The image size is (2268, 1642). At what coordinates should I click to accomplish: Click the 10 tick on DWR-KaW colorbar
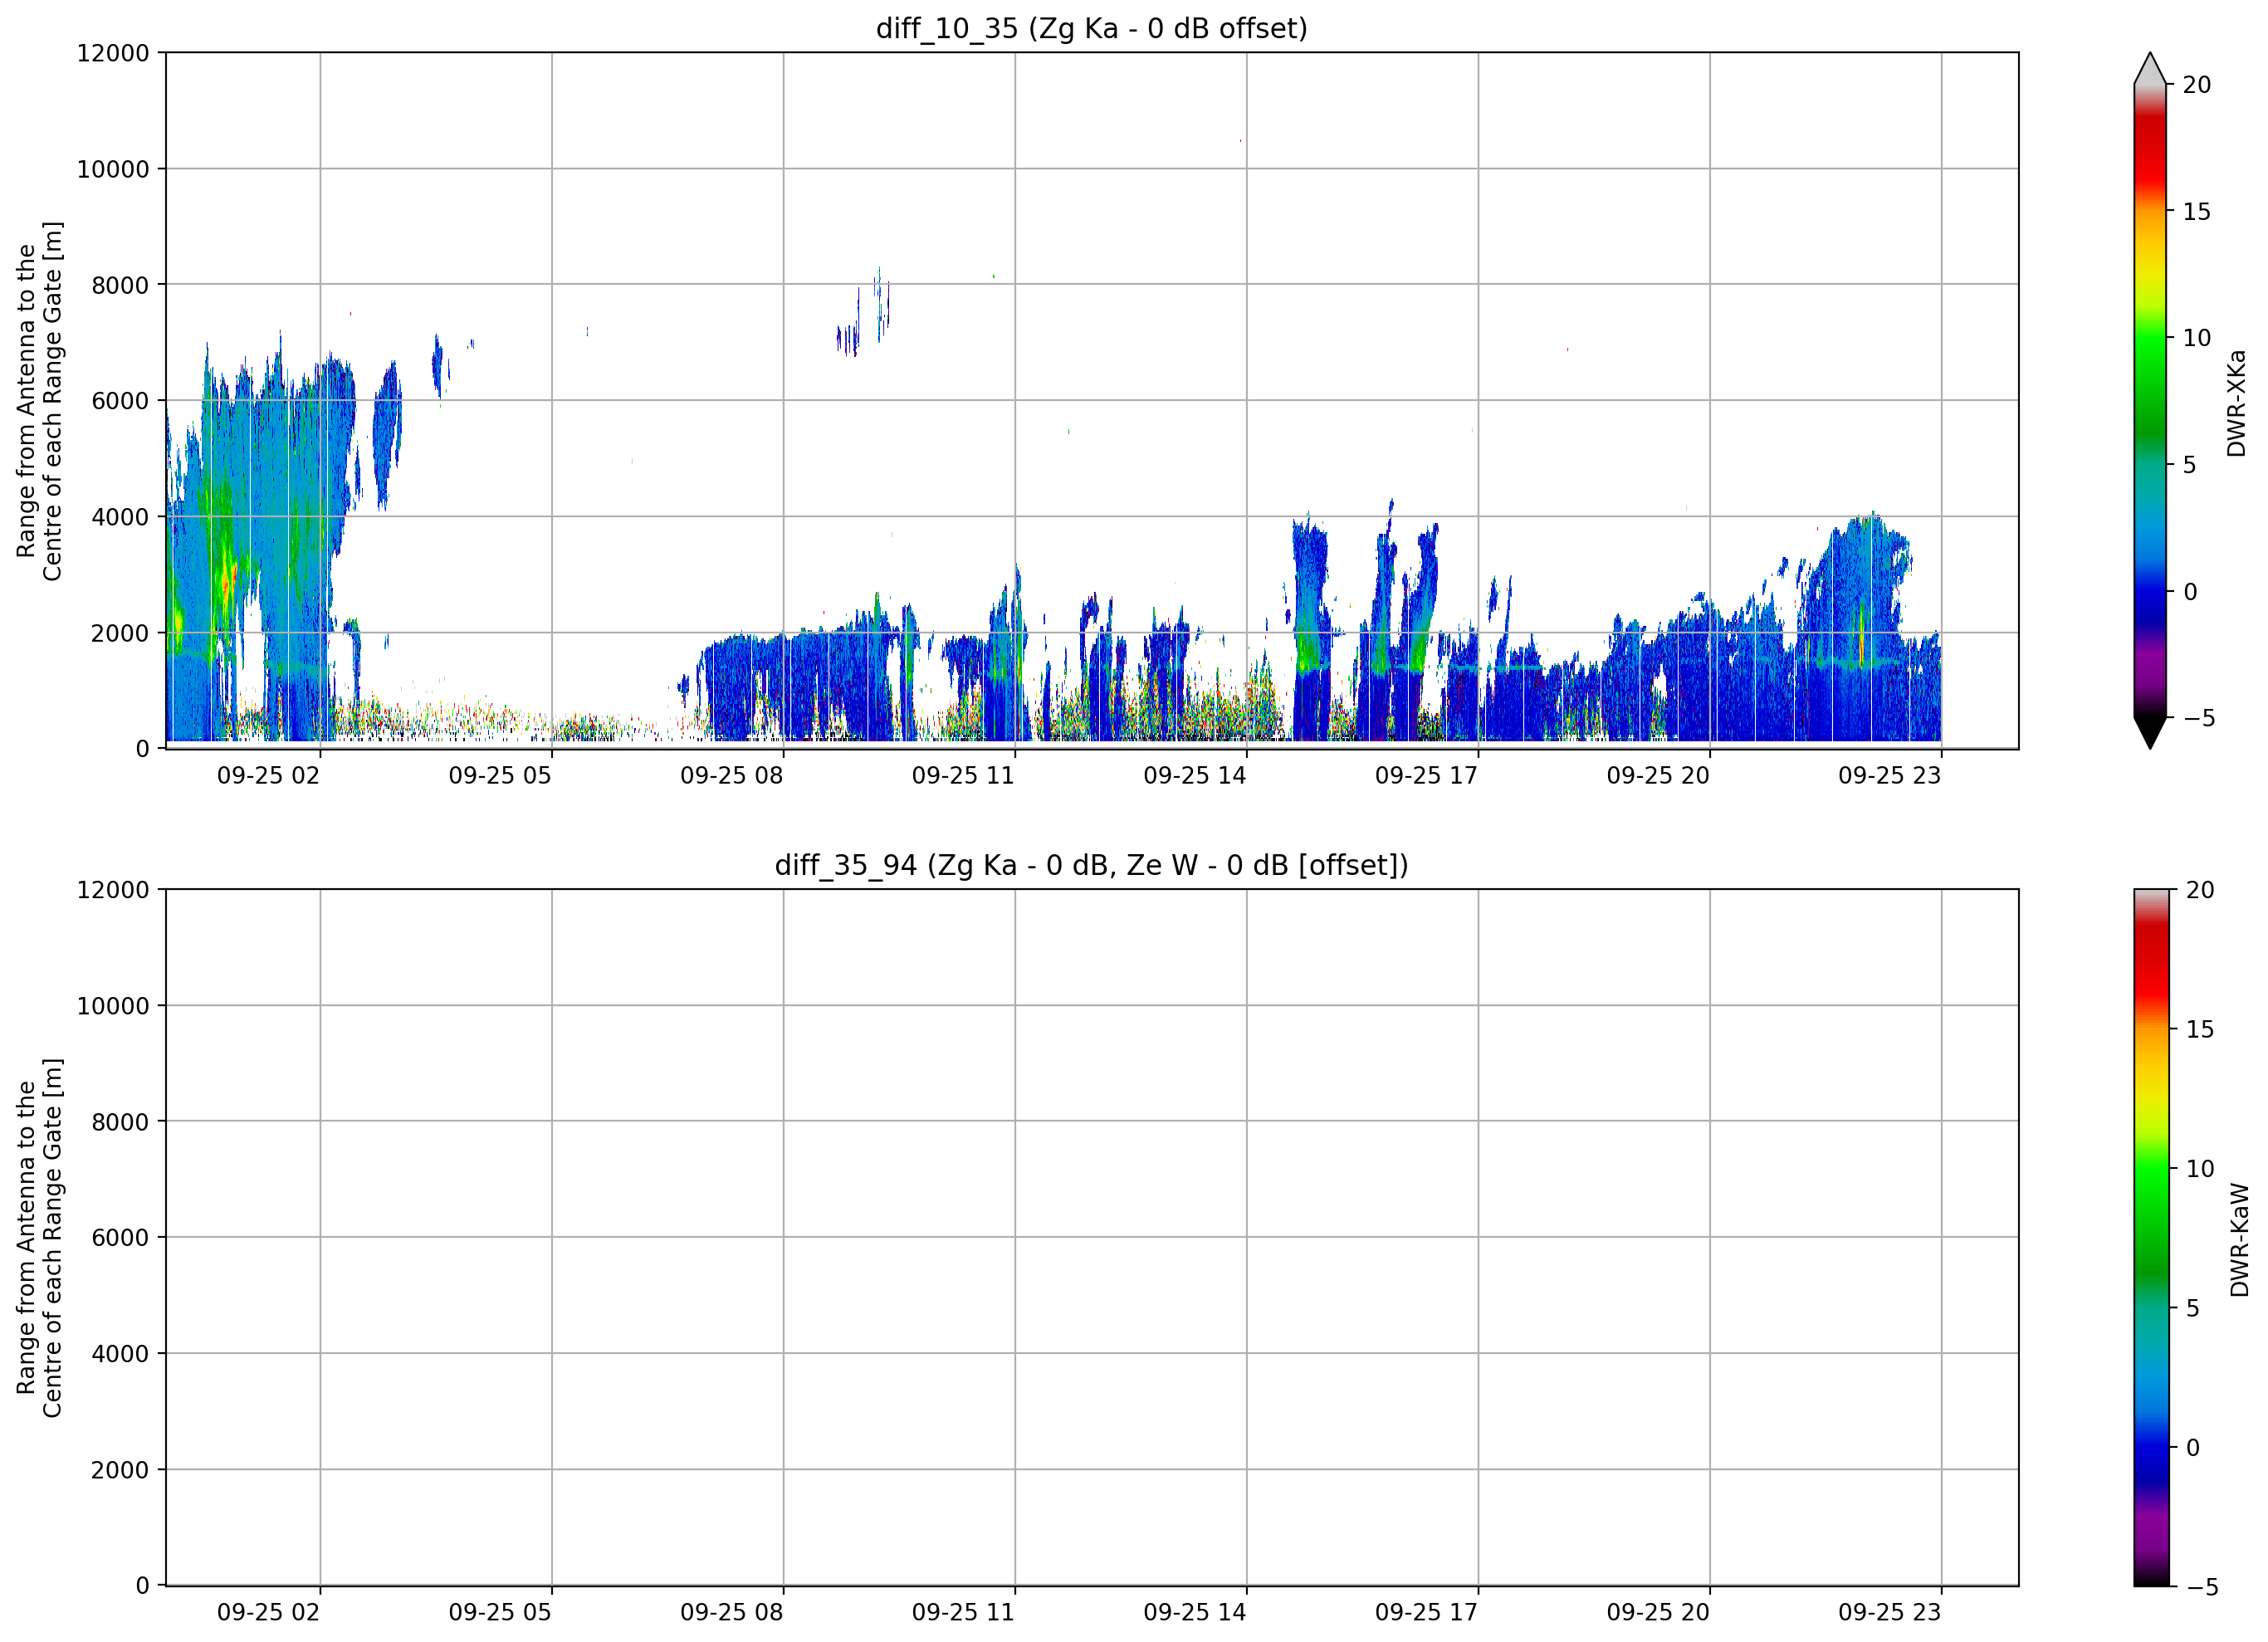pyautogui.click(x=2199, y=1168)
